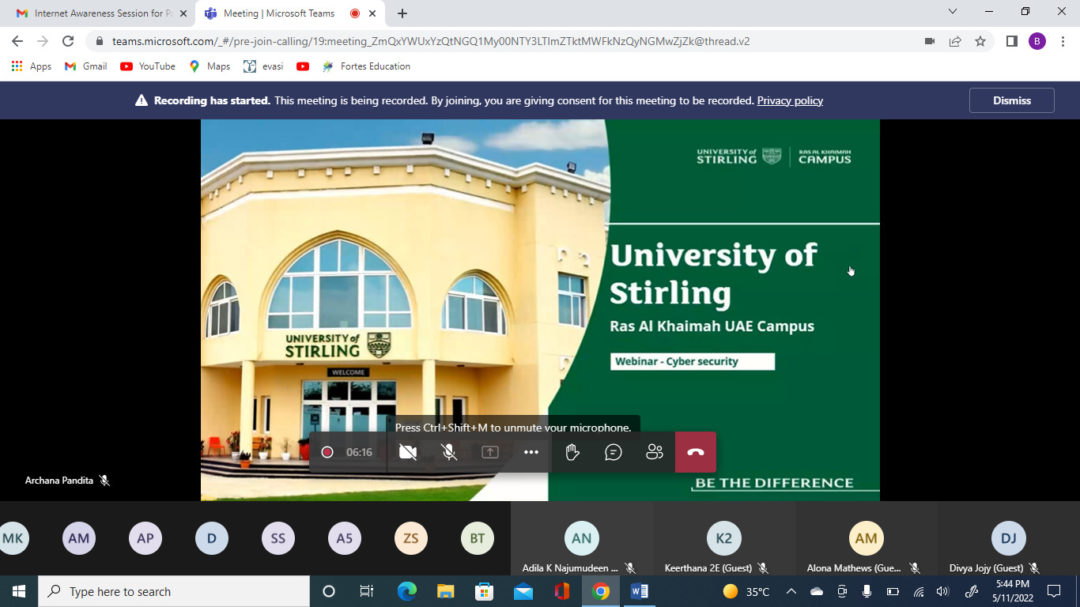This screenshot has height=607, width=1080.
Task: Launch Microsoft Edge from taskbar
Action: tap(406, 591)
